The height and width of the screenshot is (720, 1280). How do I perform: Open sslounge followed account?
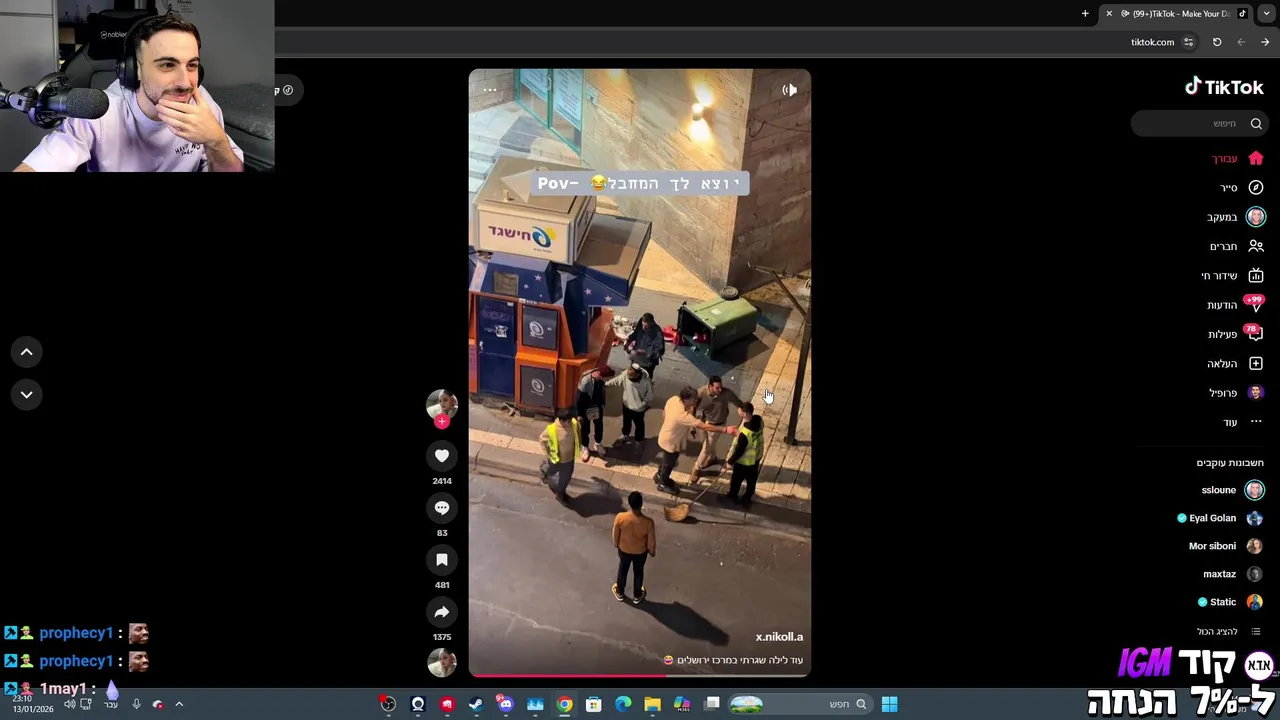click(1232, 490)
